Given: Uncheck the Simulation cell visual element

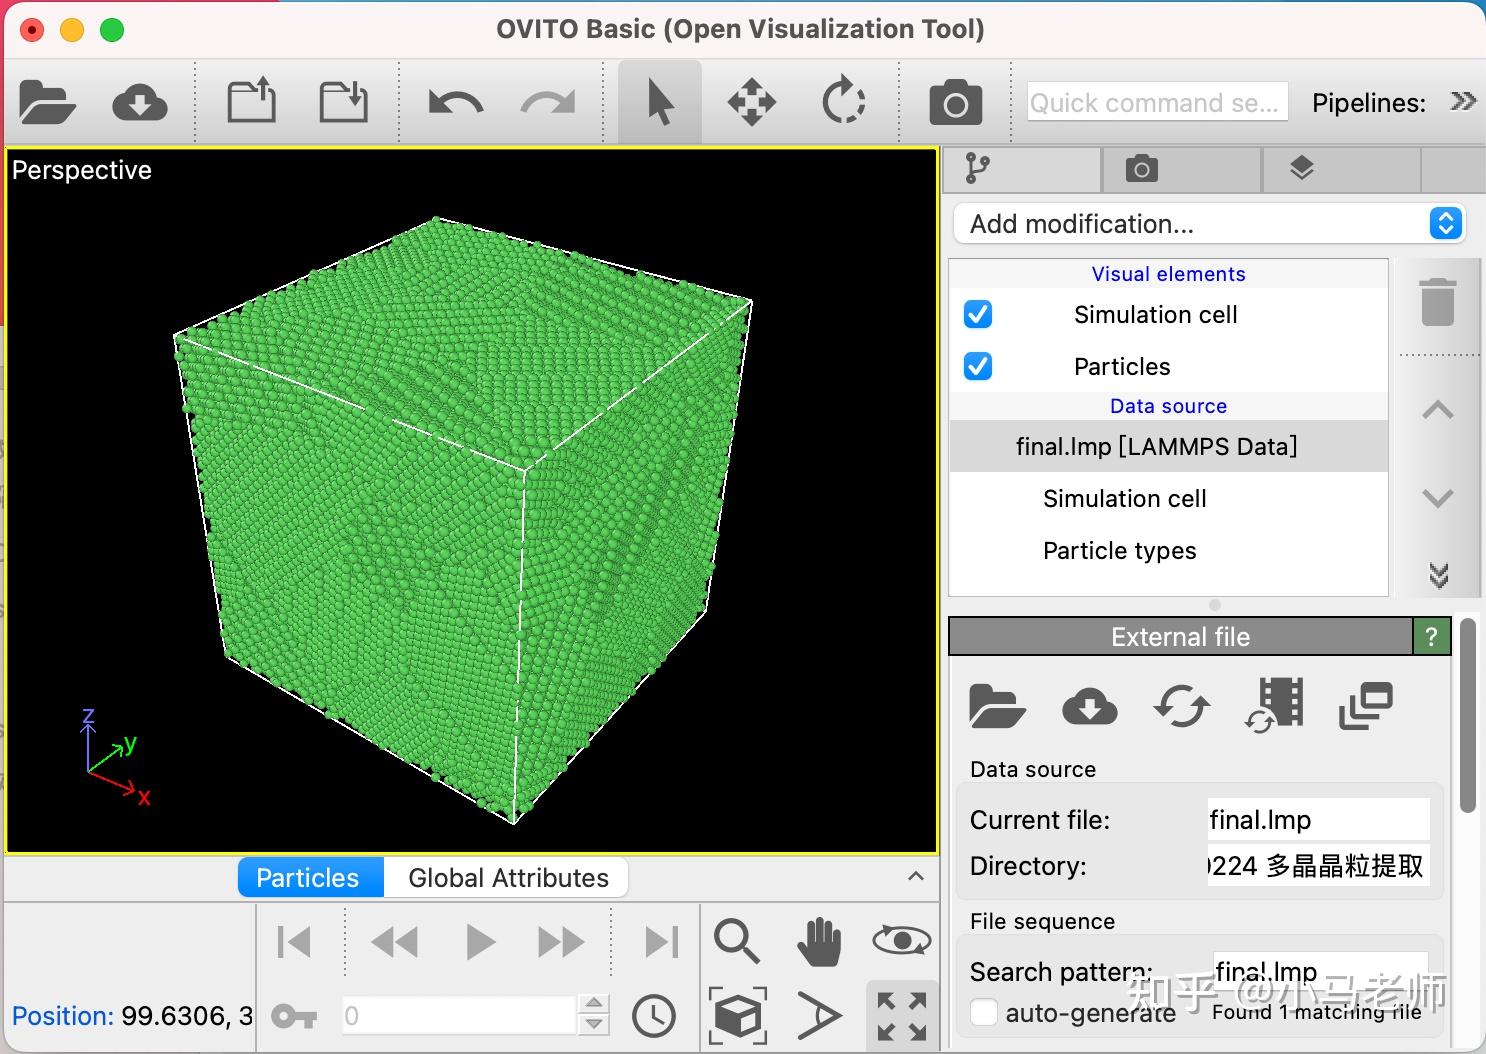Looking at the screenshot, I should (x=977, y=315).
